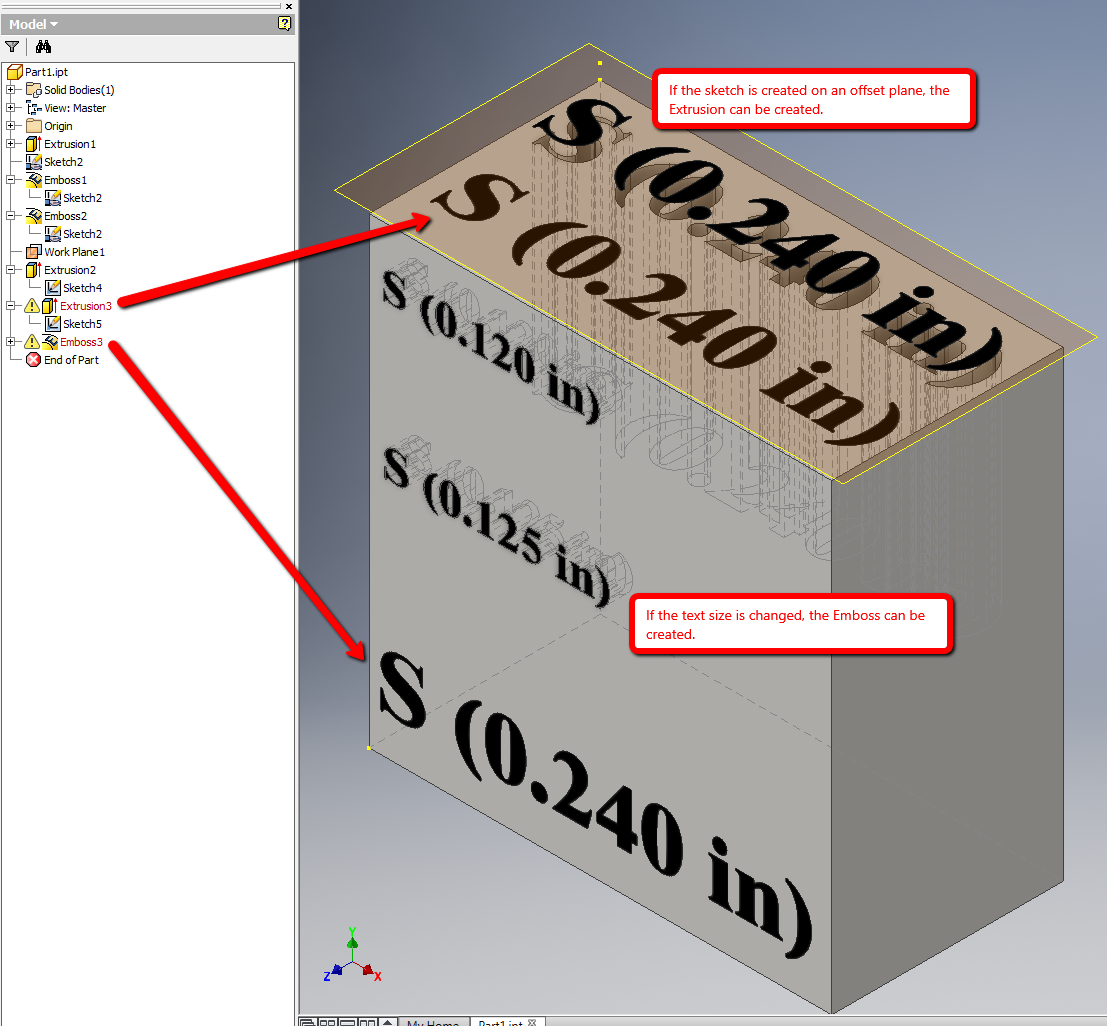Screen dimensions: 1107x1026
Task: Expand the Solid Bodies(1) node
Action: pyautogui.click(x=11, y=90)
